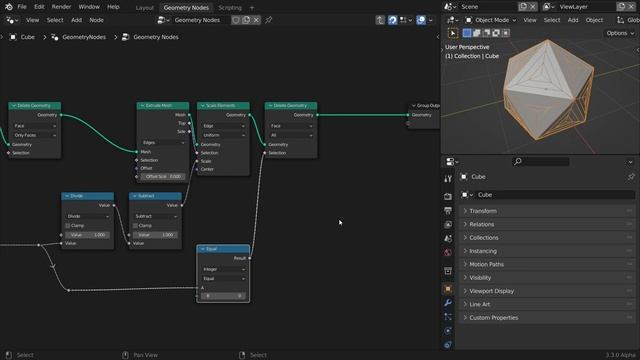
Task: Open Scale Elements Uniform dropdown
Action: [x=223, y=135]
